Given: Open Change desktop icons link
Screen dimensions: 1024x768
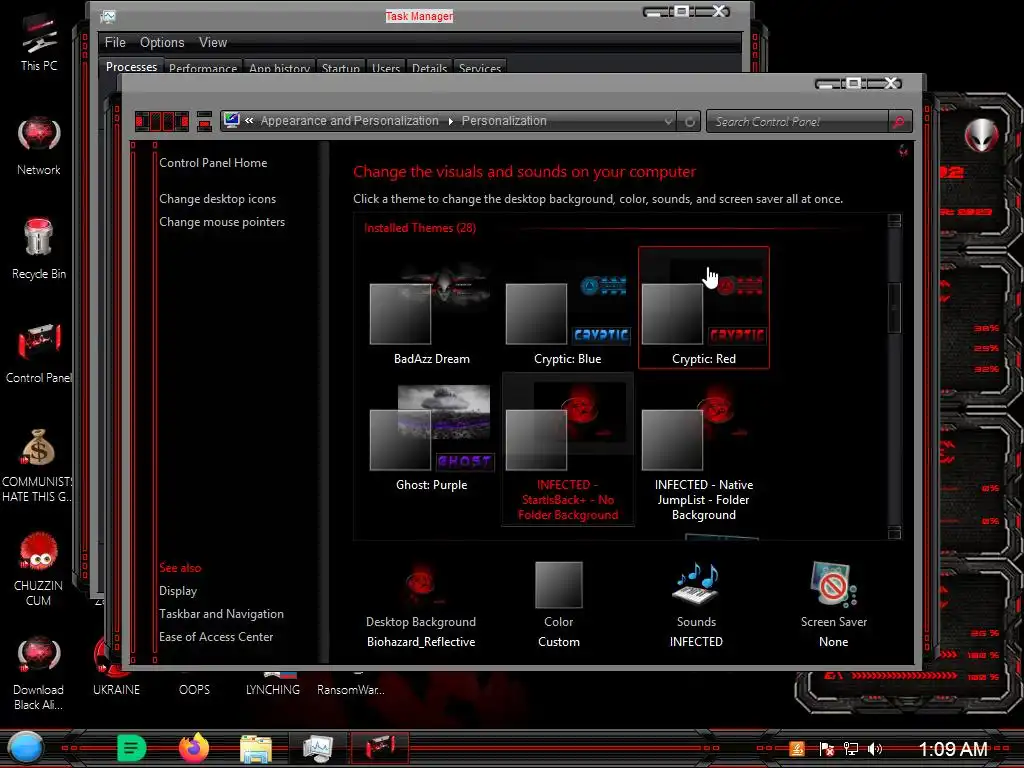Looking at the screenshot, I should click(x=217, y=199).
